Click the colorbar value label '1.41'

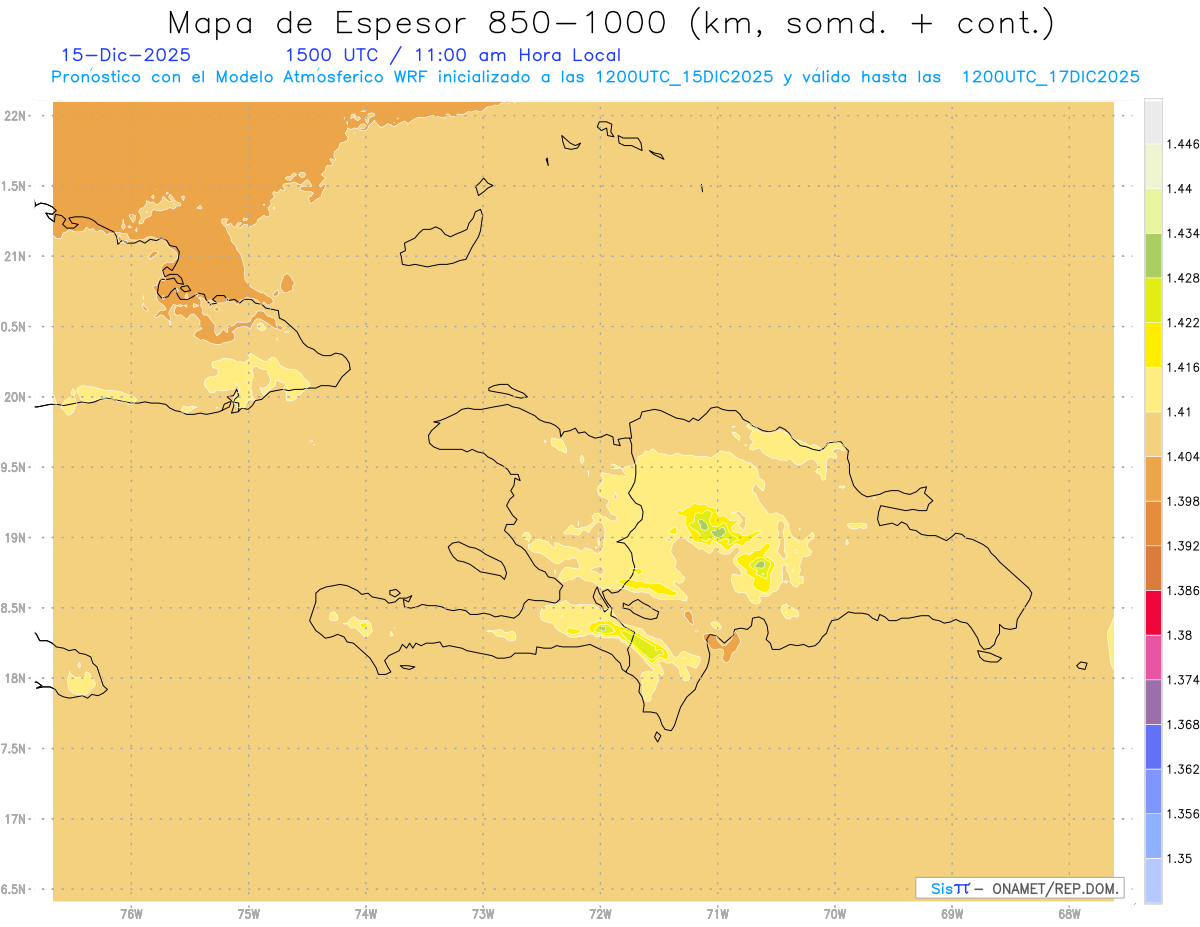tap(1179, 412)
